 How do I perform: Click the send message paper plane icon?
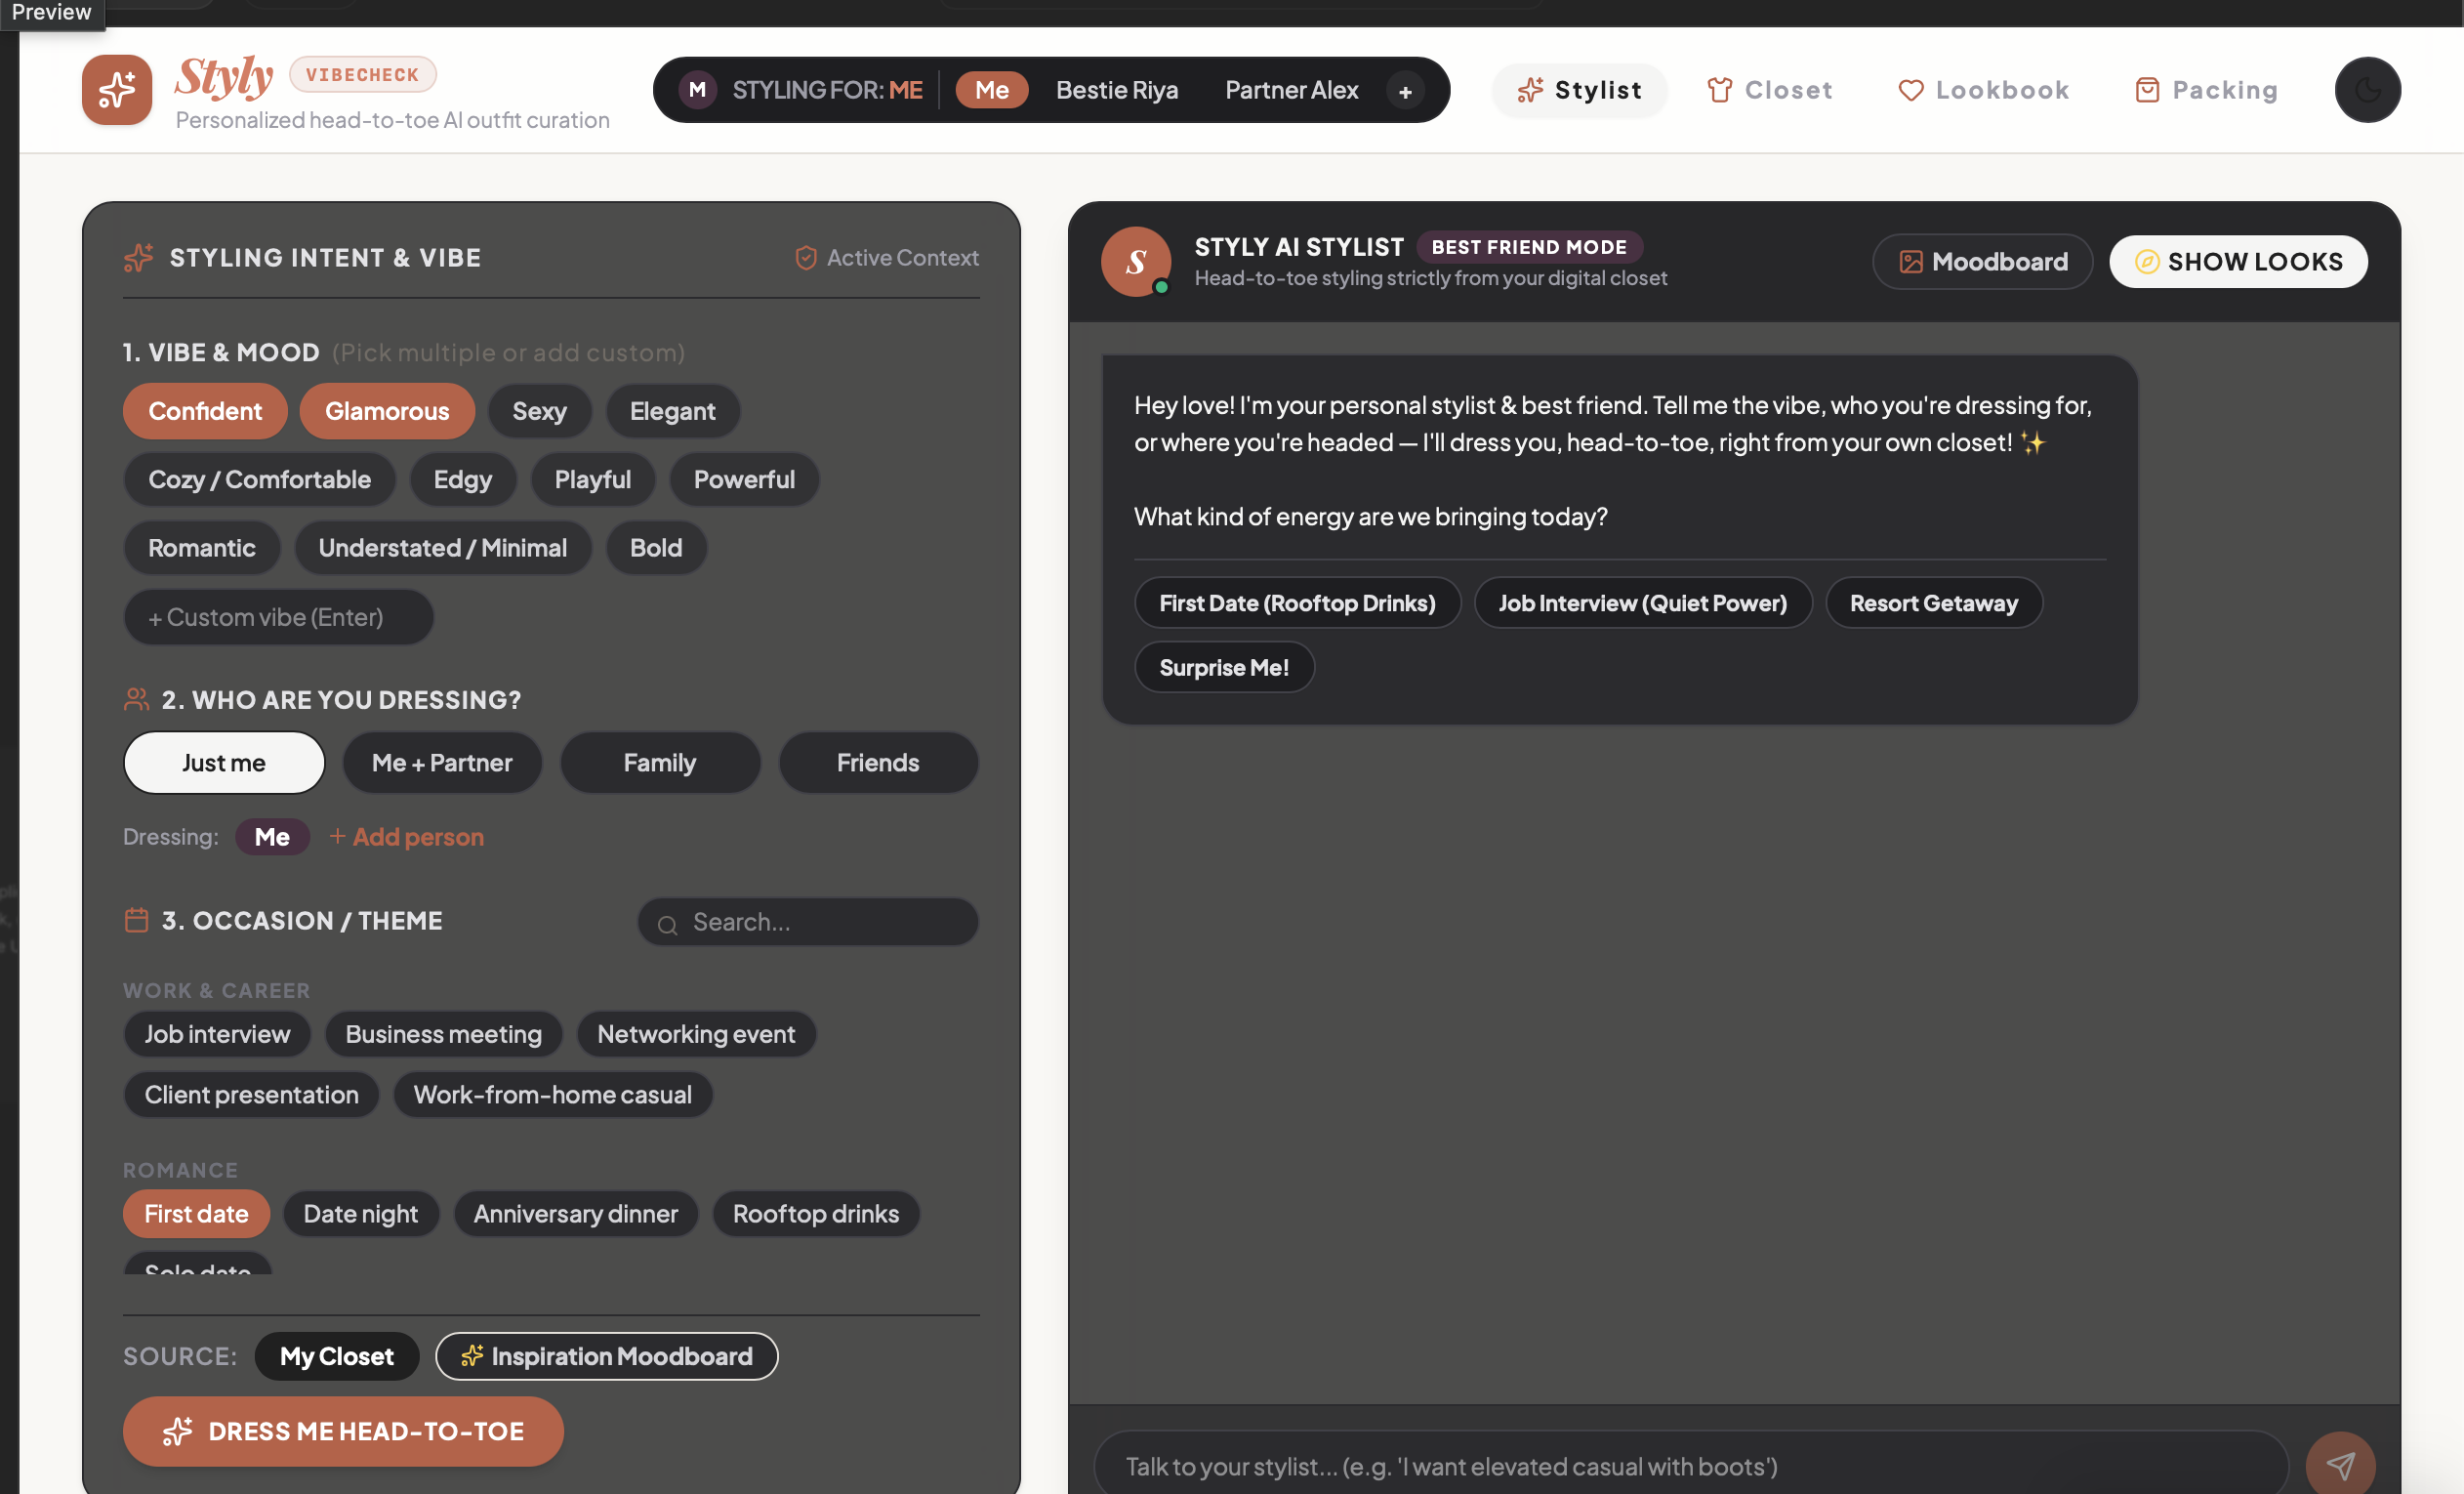pyautogui.click(x=2340, y=1465)
